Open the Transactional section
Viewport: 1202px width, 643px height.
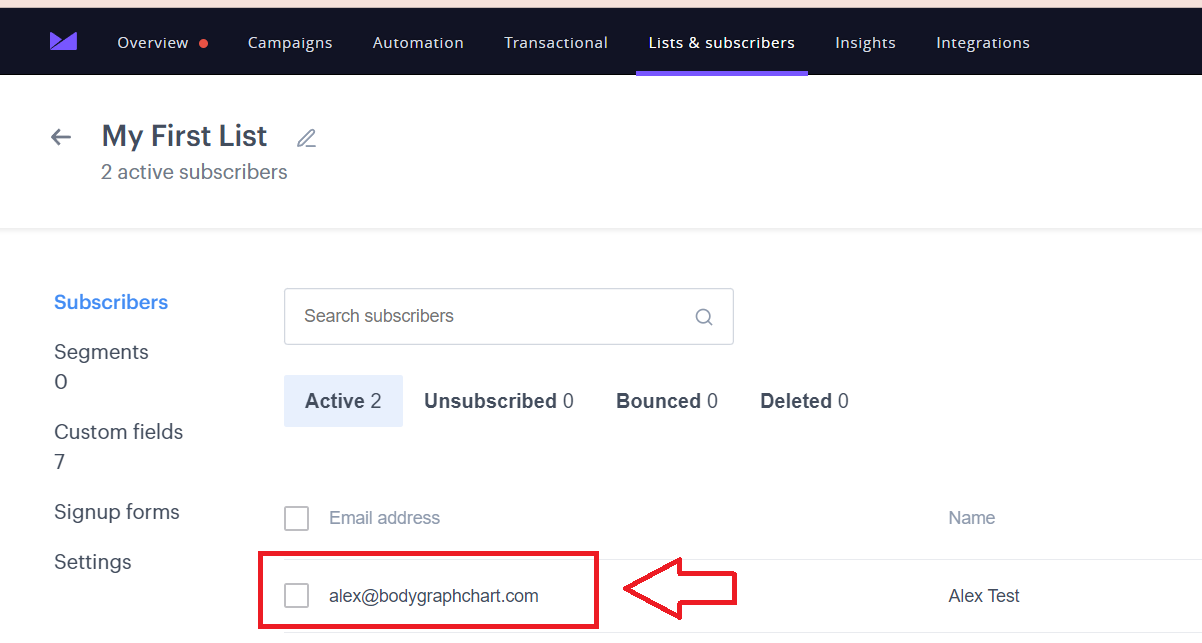tap(556, 42)
